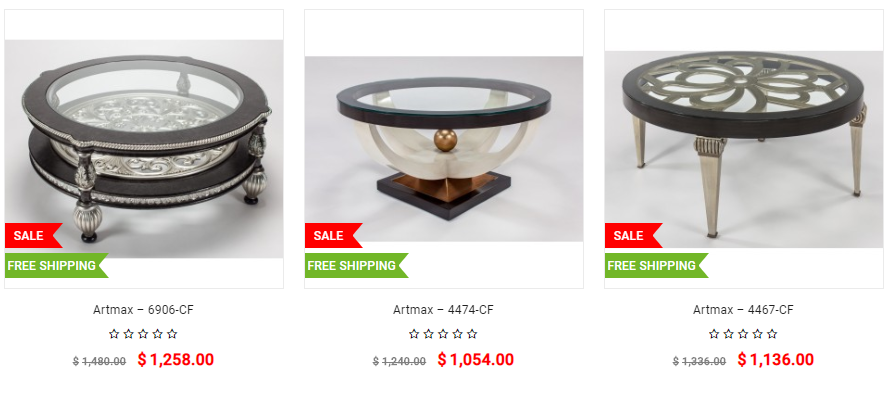This screenshot has height=400, width=886.
Task: Open the Artmax – 6906-CF product link
Action: click(144, 310)
